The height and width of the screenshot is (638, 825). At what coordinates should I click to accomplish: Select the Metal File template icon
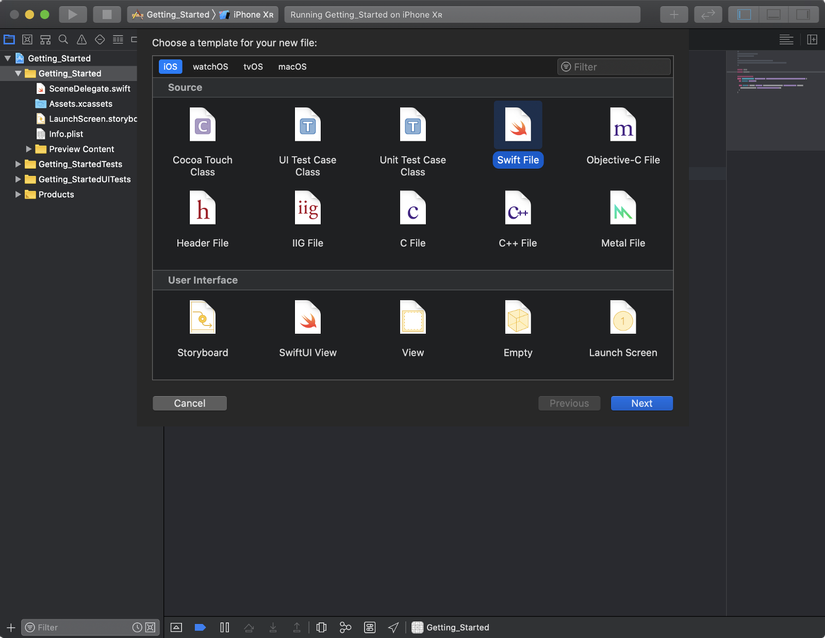[x=622, y=210]
